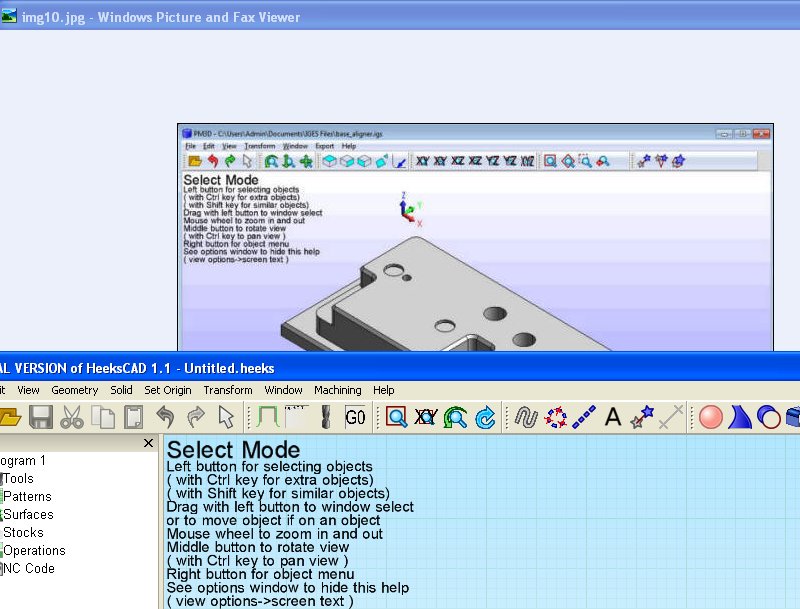800x609 pixels.
Task: Click the img10.jpg Picture and Fax Viewer title
Action: (161, 17)
